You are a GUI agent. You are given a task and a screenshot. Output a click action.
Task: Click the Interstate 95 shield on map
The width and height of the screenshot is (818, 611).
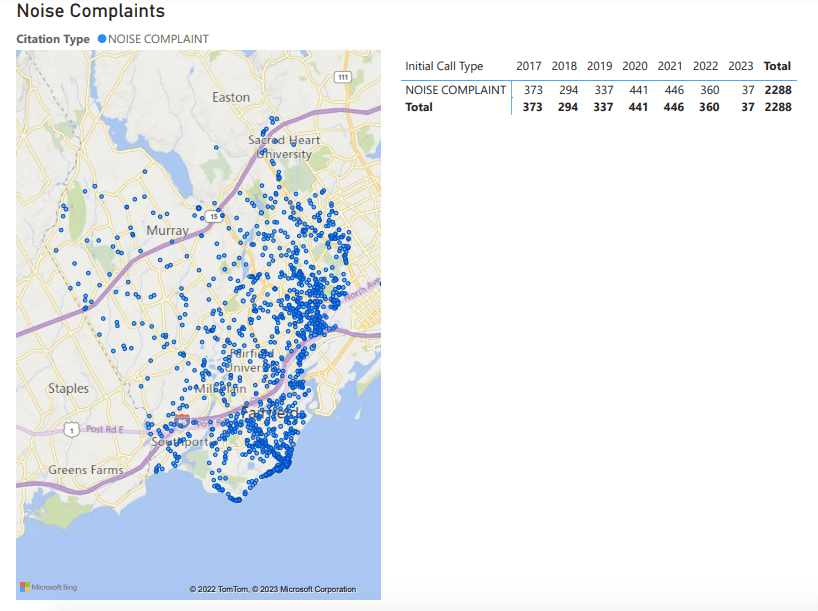(182, 421)
